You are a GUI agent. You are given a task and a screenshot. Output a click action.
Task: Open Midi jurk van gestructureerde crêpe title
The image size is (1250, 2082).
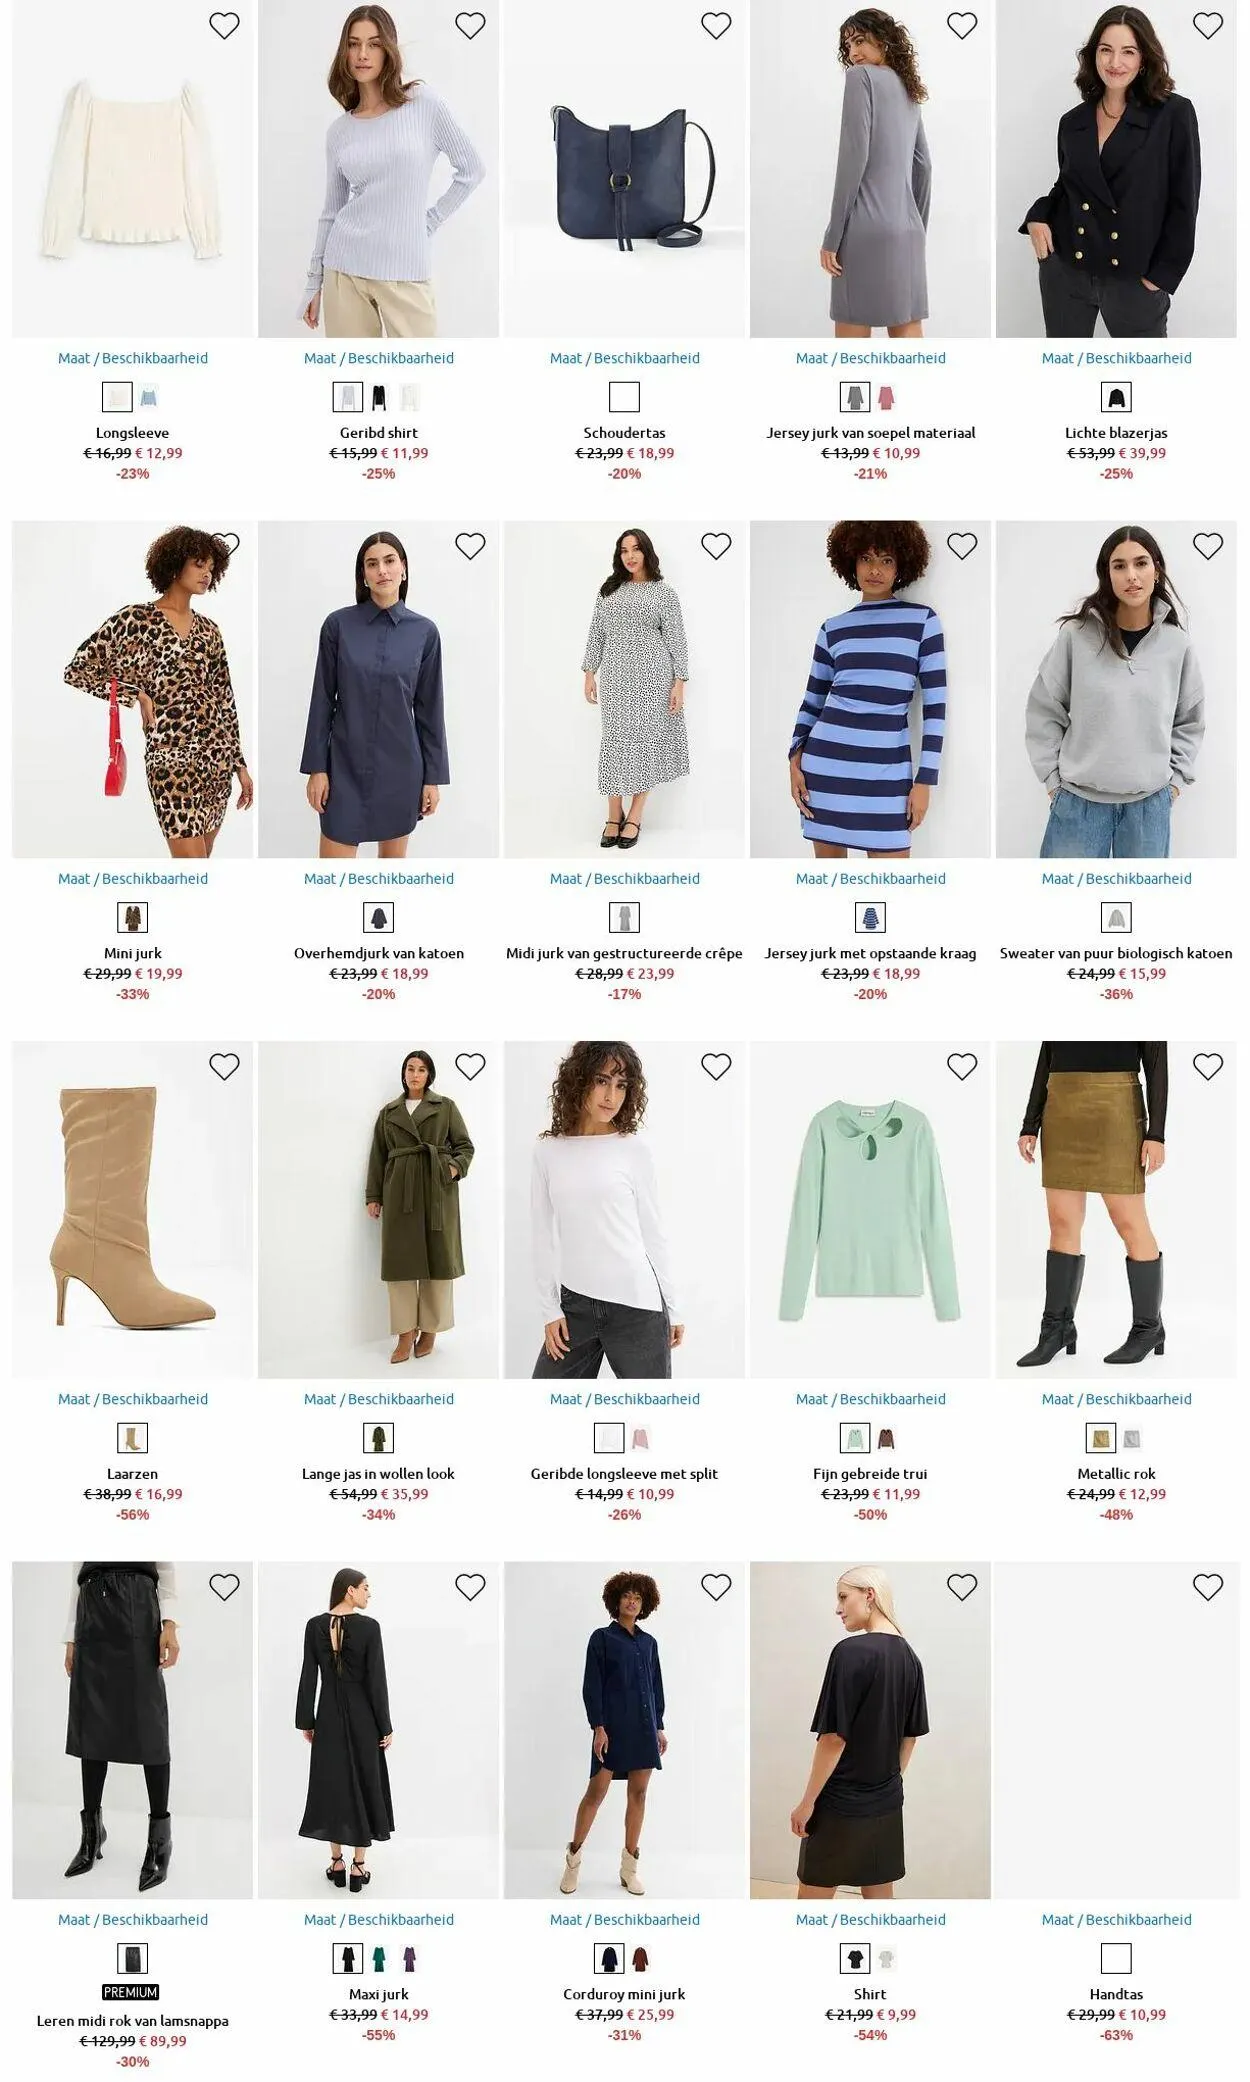coord(625,953)
